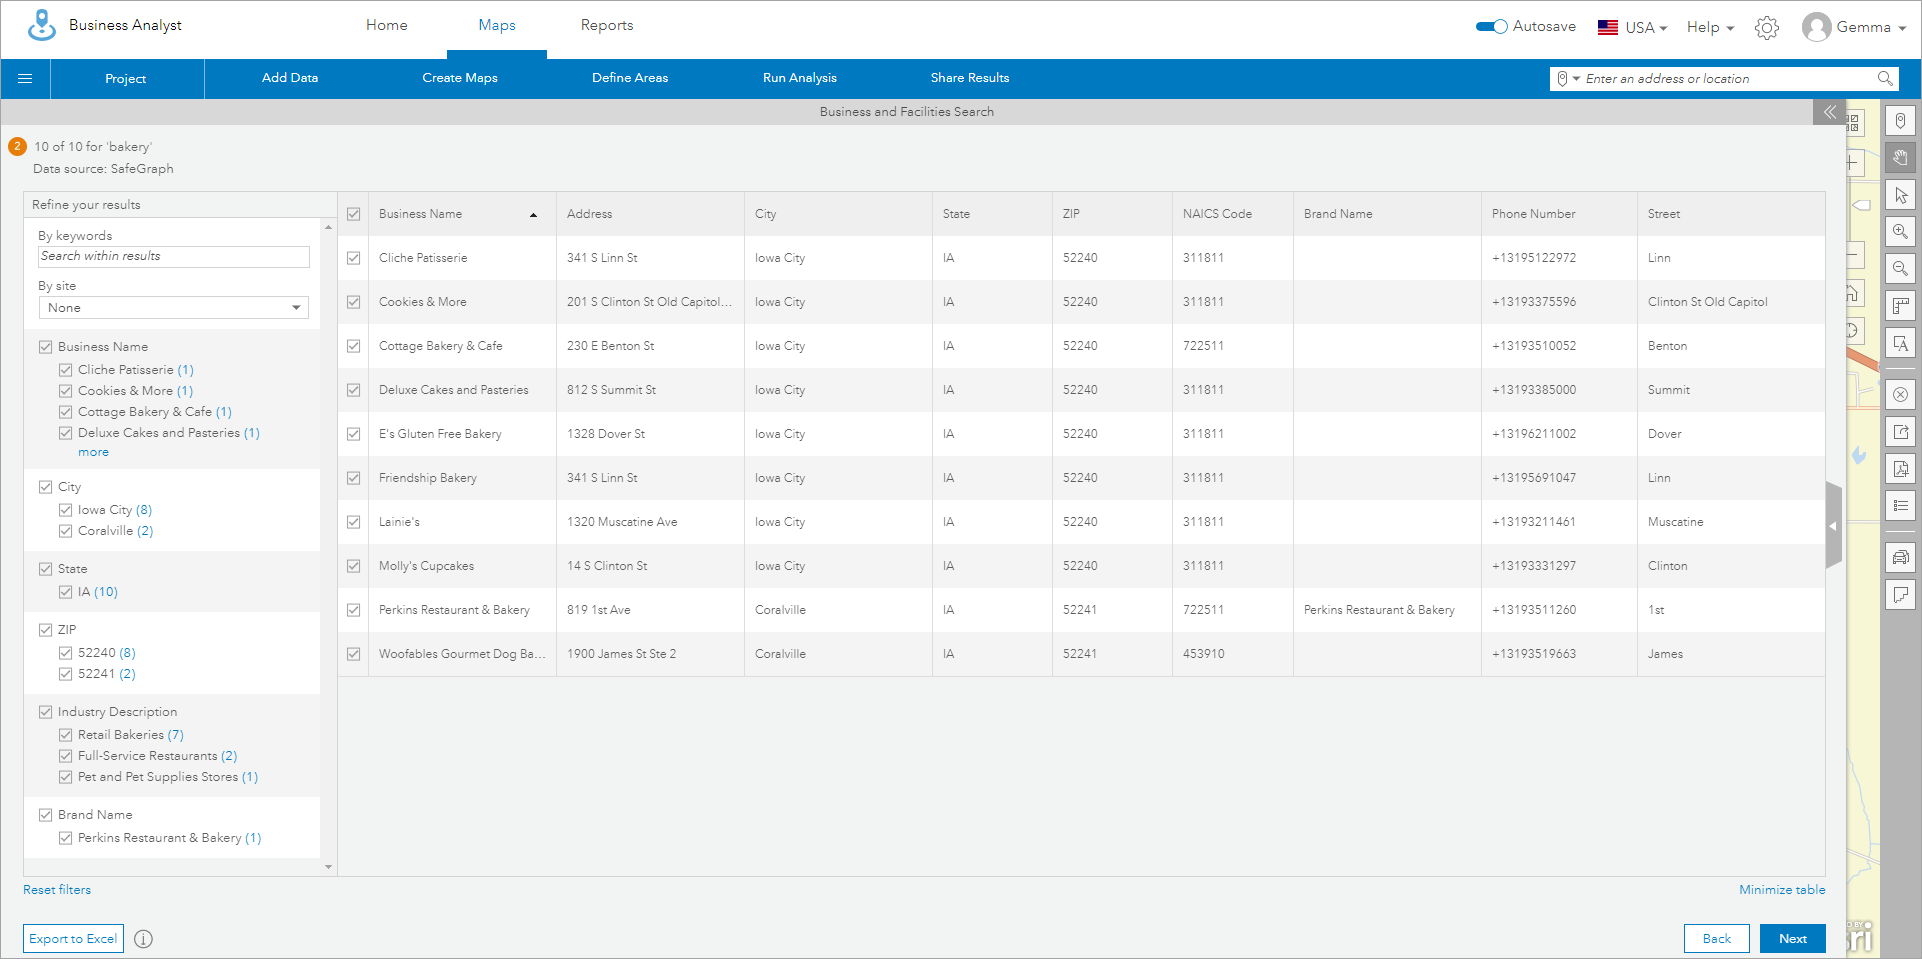The image size is (1922, 959).
Task: Click the search magnifier in the address box
Action: pyautogui.click(x=1884, y=78)
